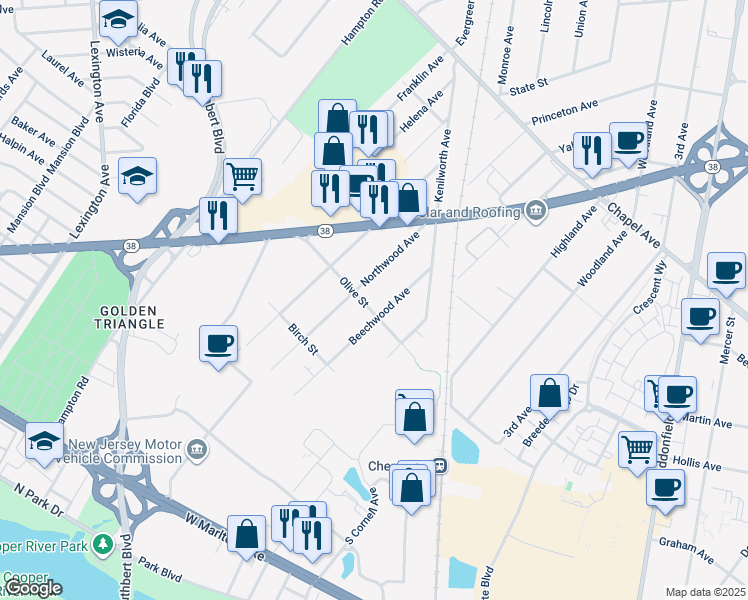This screenshot has height=600, width=748.
Task: Select the shopping bag marker on W Marlton Pike
Action: pos(247,536)
